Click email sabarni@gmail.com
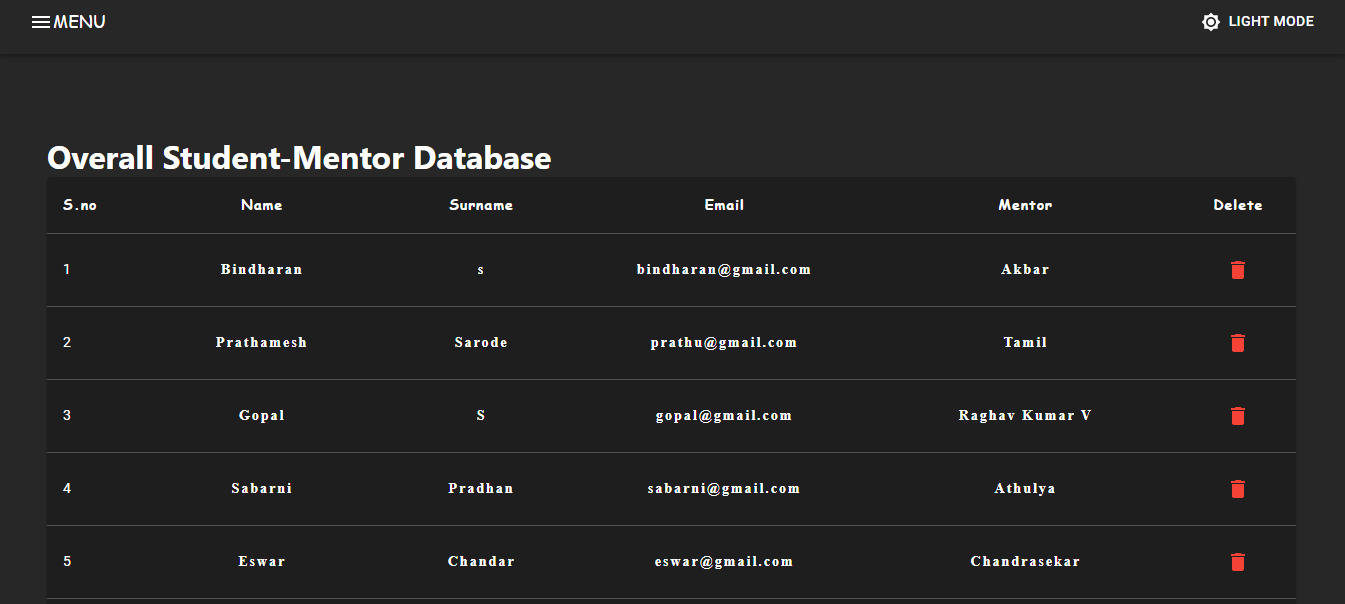The image size is (1345, 604). pyautogui.click(x=724, y=489)
